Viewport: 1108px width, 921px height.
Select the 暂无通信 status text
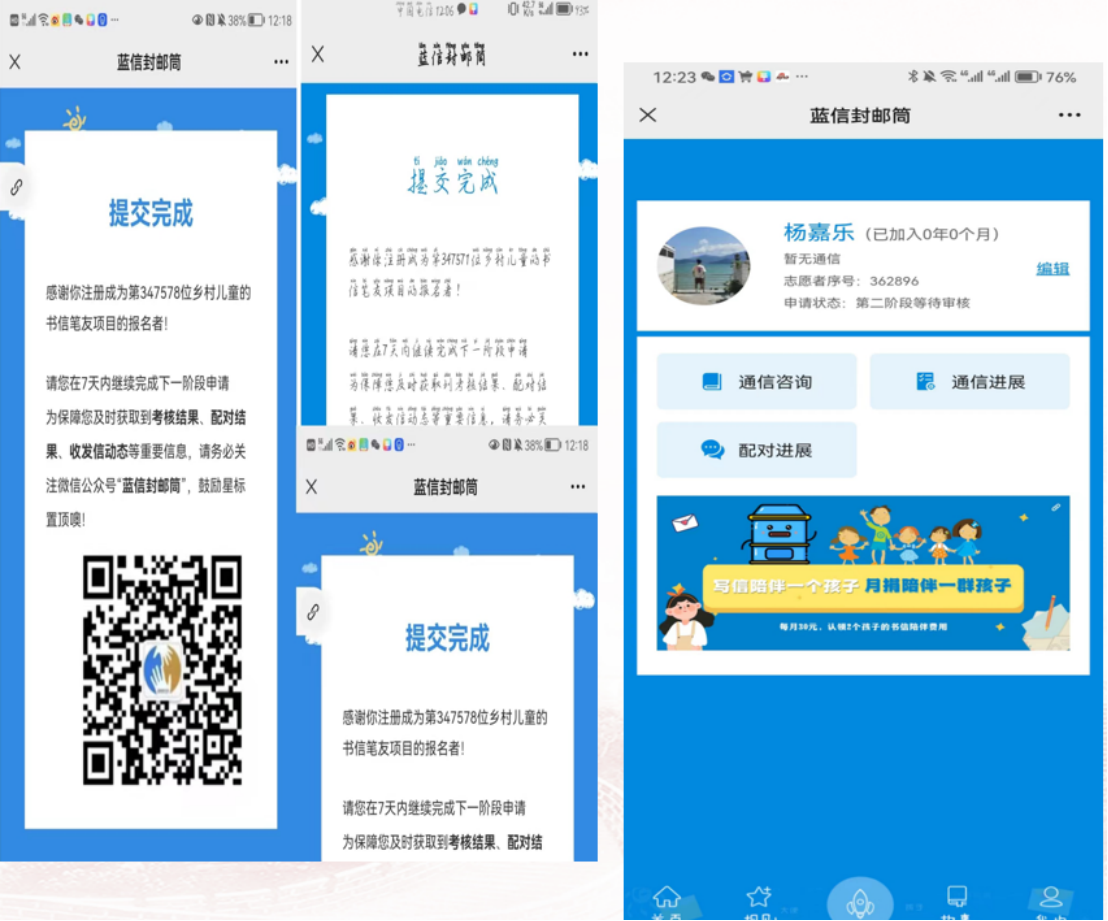tap(812, 259)
